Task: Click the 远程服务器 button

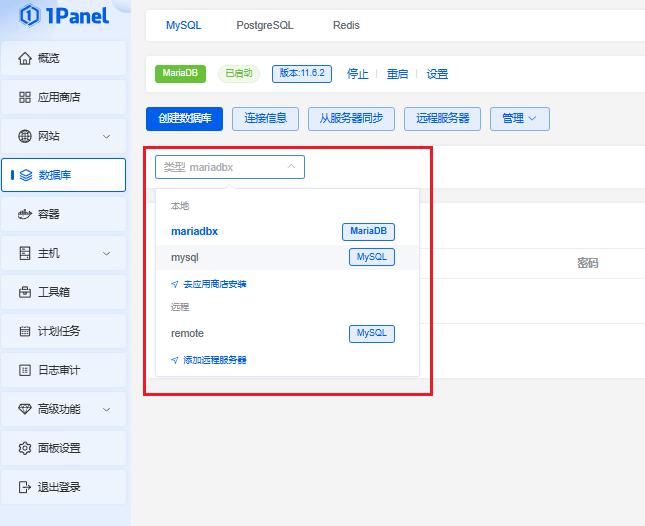Action: (x=442, y=119)
